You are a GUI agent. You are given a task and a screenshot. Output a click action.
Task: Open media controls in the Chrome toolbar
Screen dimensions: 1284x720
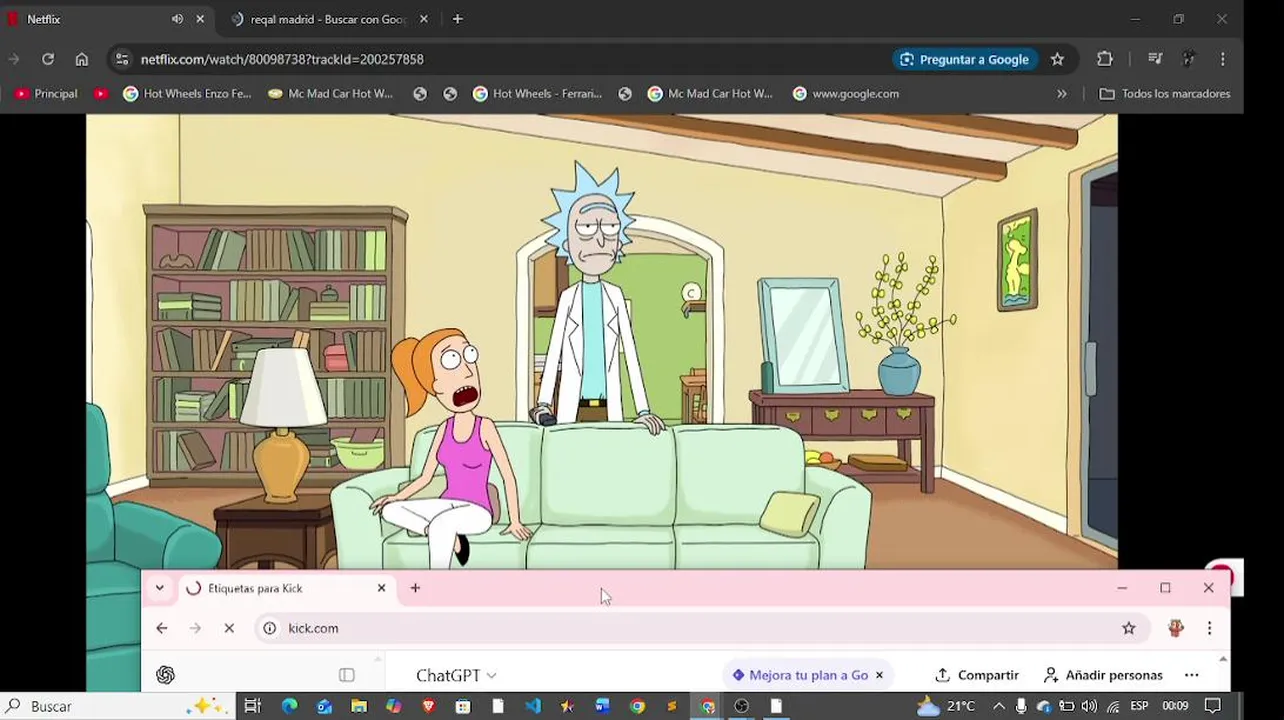point(1155,59)
